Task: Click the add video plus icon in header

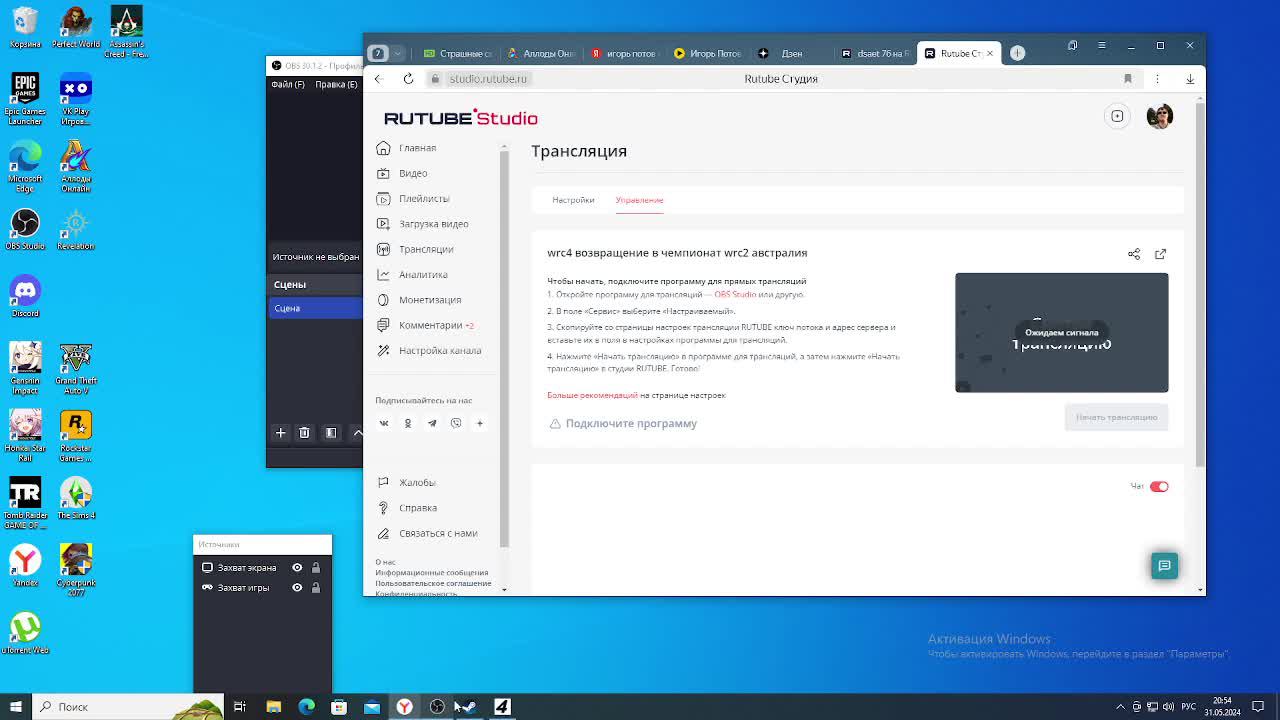Action: pyautogui.click(x=1117, y=116)
